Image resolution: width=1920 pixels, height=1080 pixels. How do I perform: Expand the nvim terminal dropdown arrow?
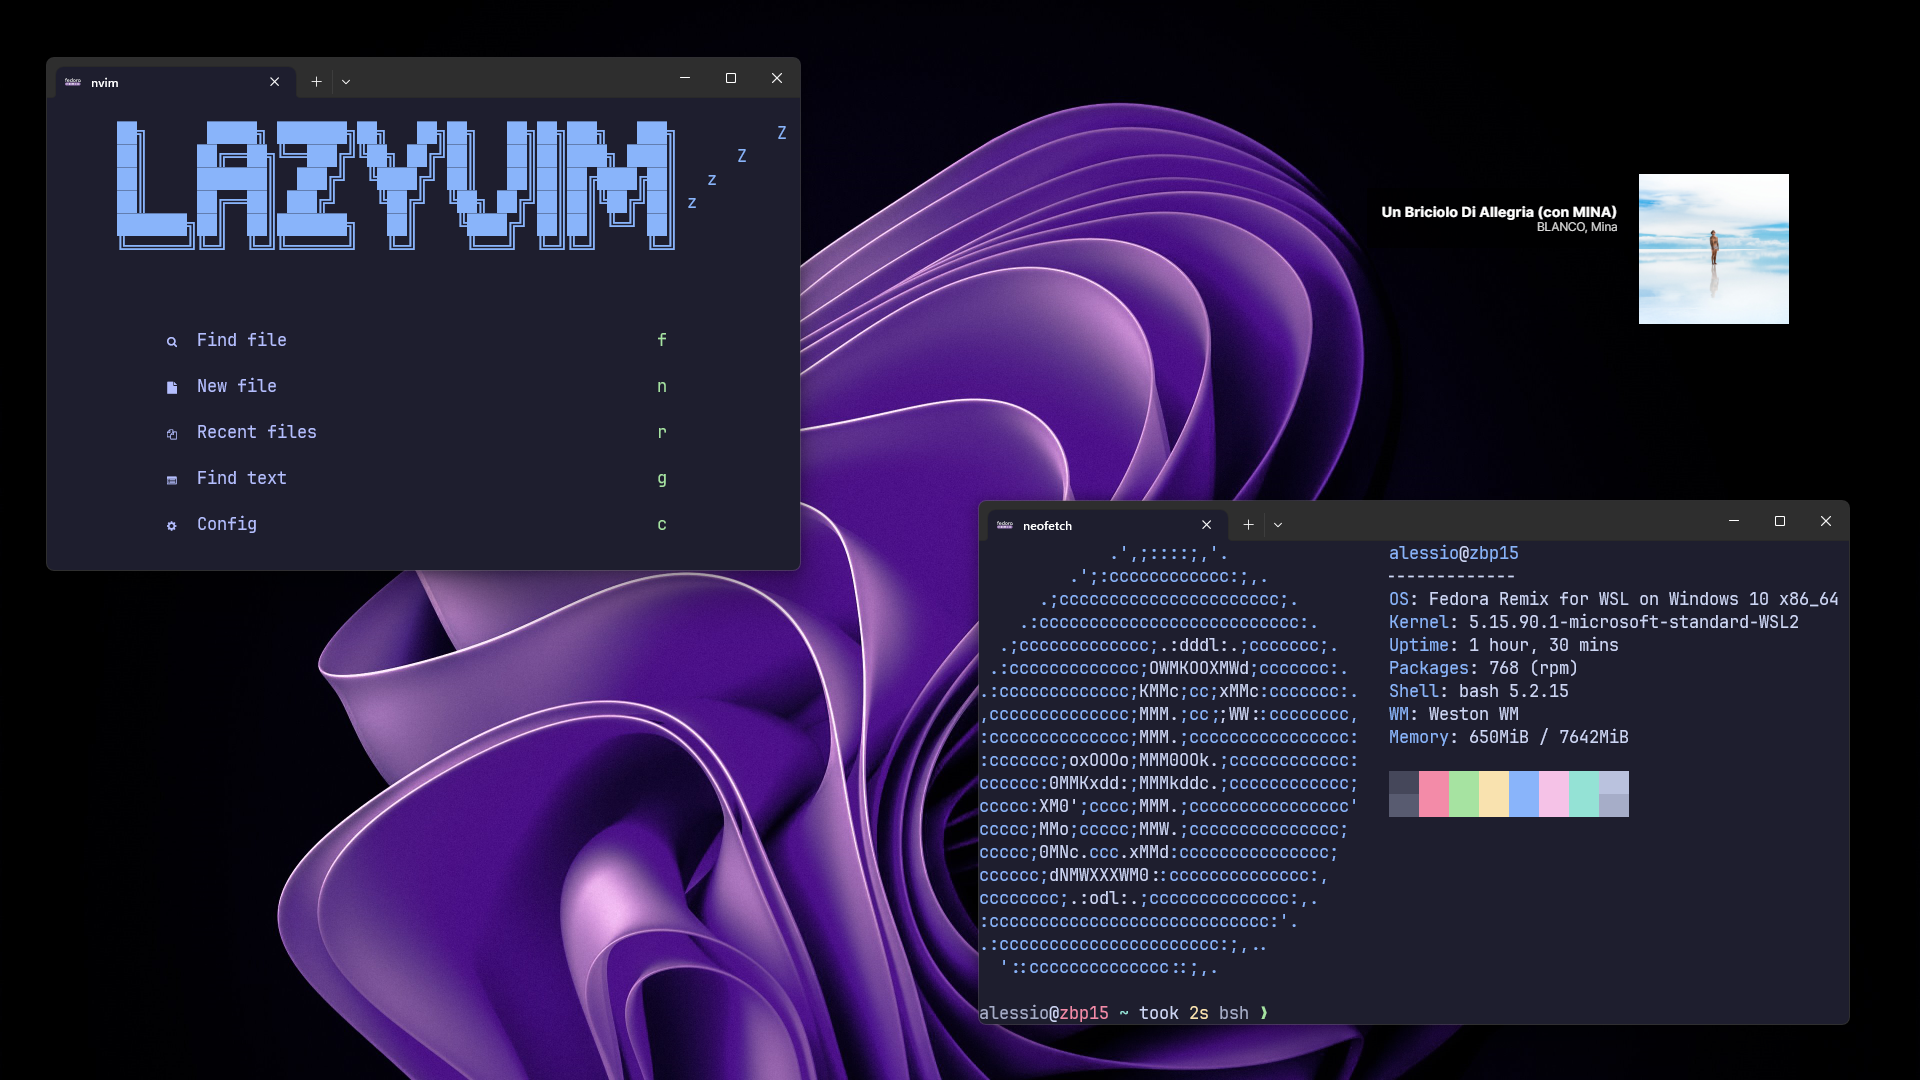click(345, 82)
